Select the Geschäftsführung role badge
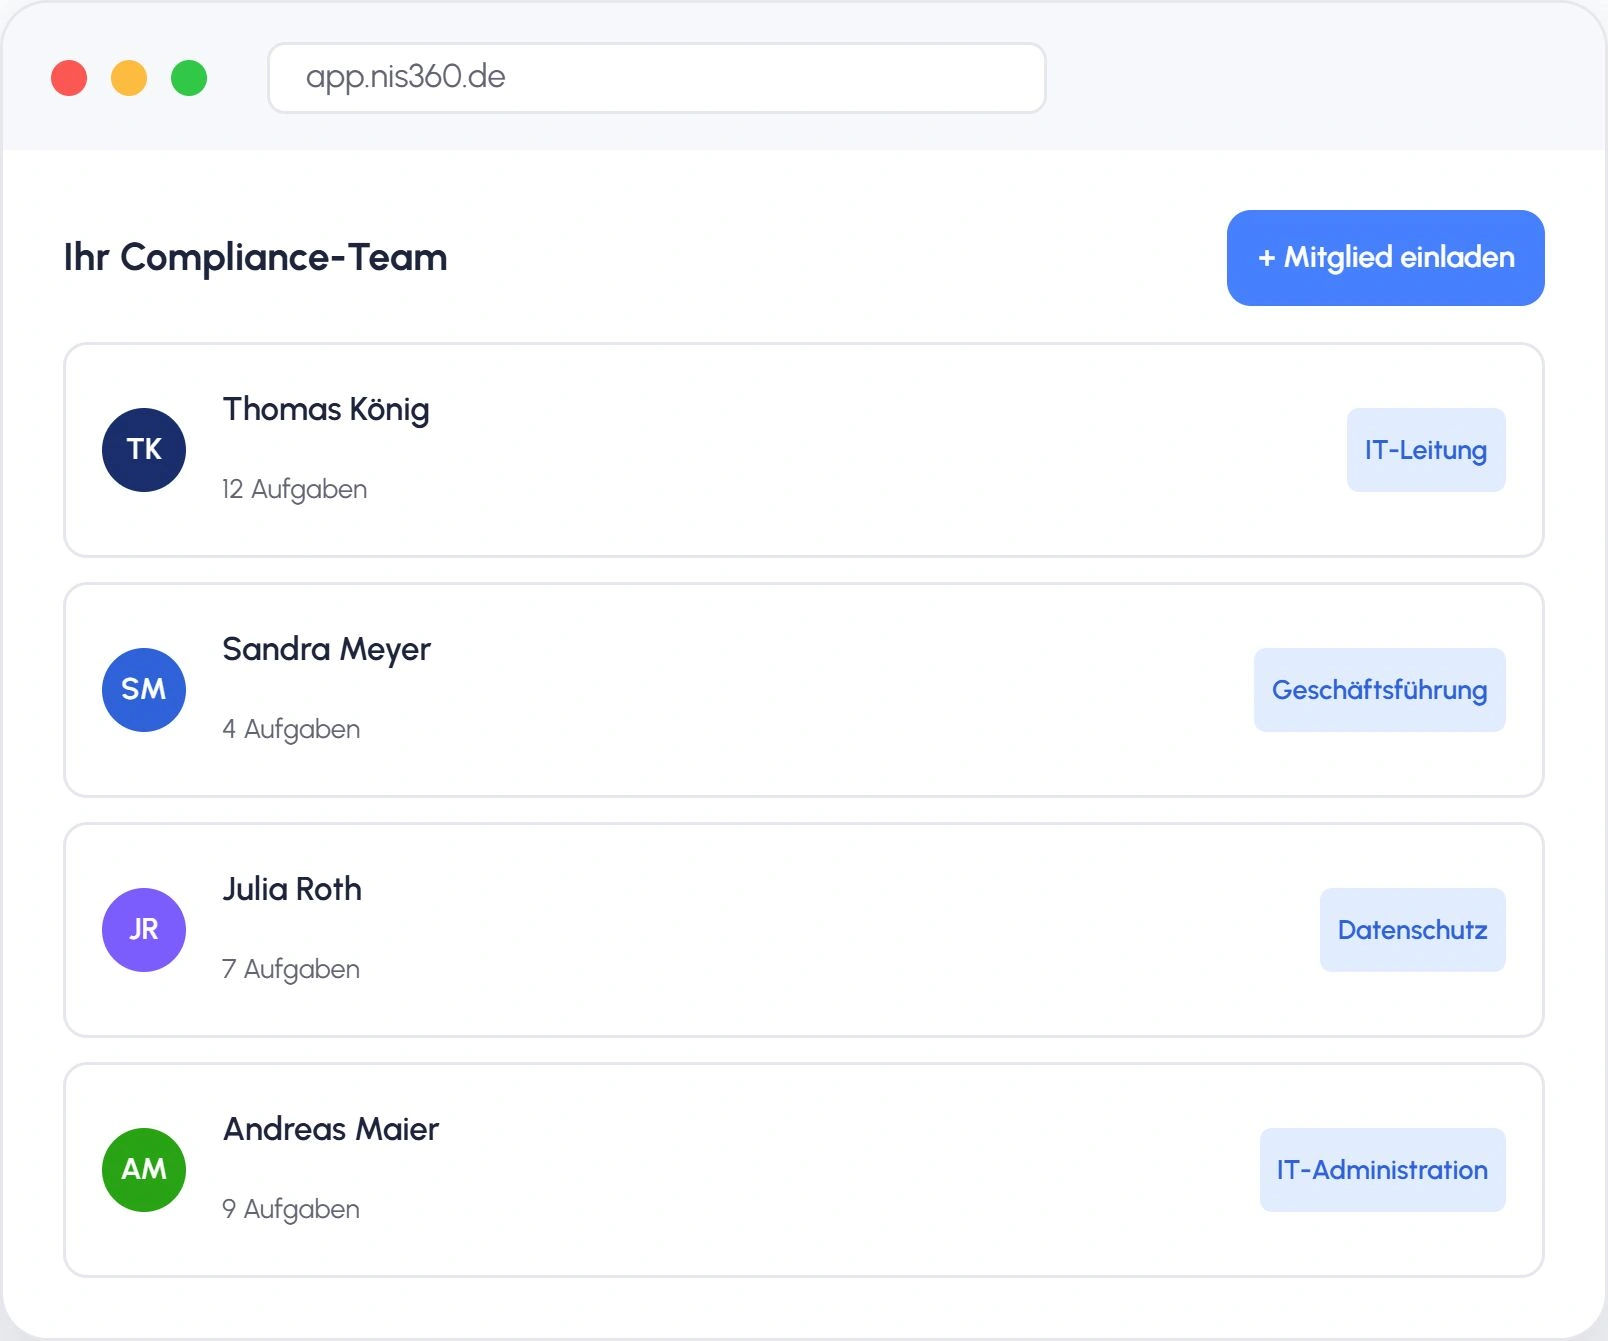Image resolution: width=1608 pixels, height=1341 pixels. tap(1380, 690)
